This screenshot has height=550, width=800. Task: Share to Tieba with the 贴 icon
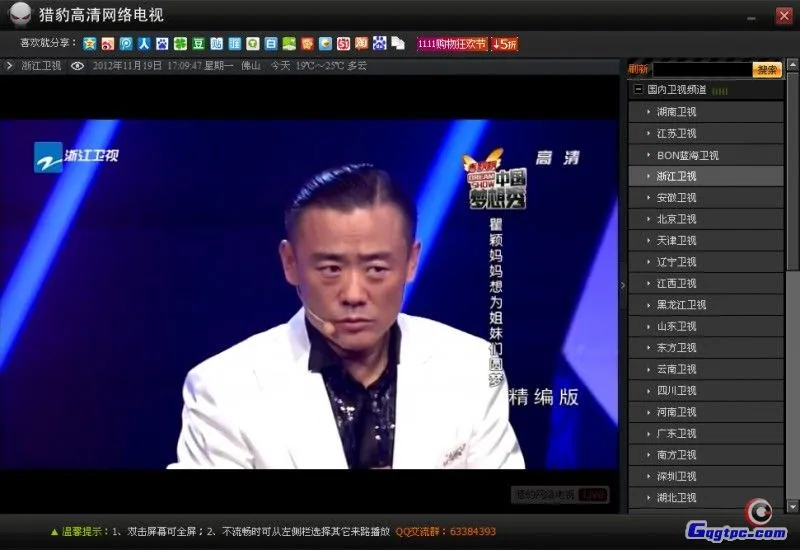pos(216,44)
